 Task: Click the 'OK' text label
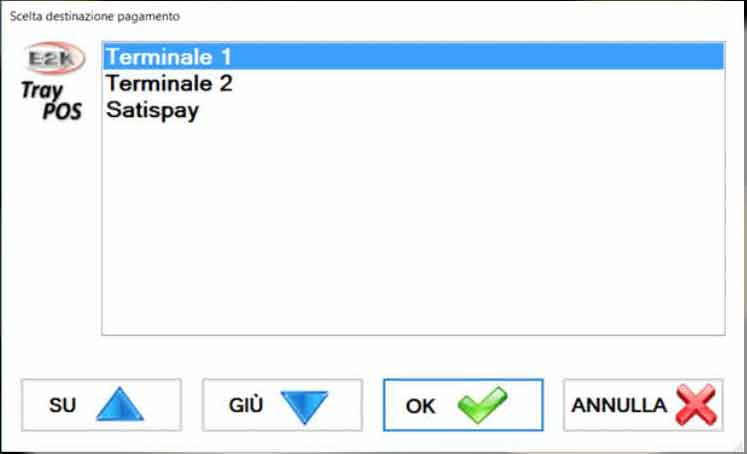click(421, 405)
